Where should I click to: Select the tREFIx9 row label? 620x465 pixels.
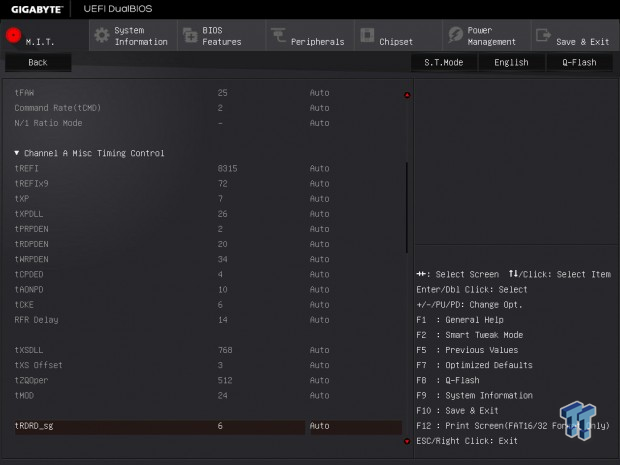pyautogui.click(x=31, y=183)
